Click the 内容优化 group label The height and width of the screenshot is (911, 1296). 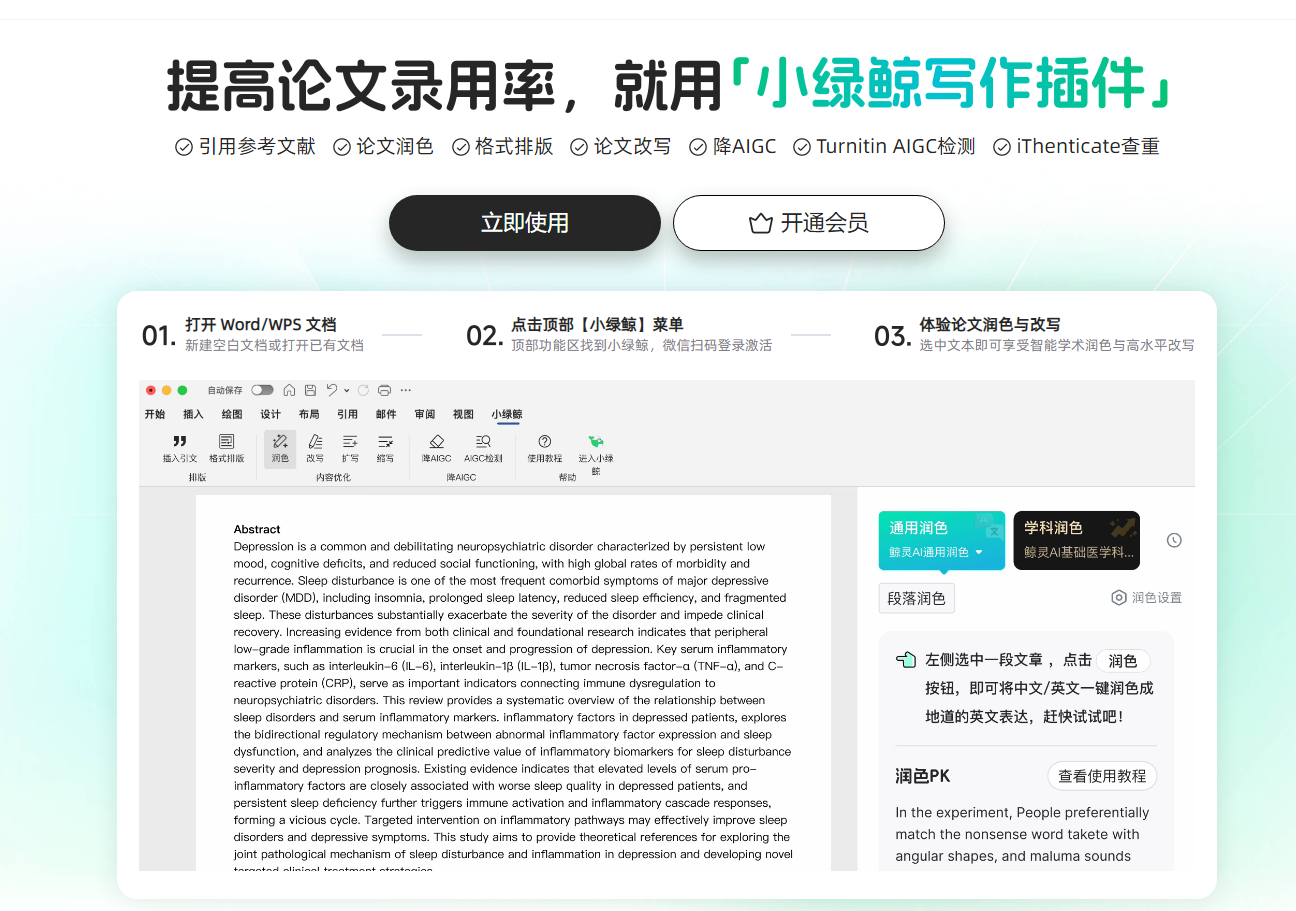tap(333, 478)
